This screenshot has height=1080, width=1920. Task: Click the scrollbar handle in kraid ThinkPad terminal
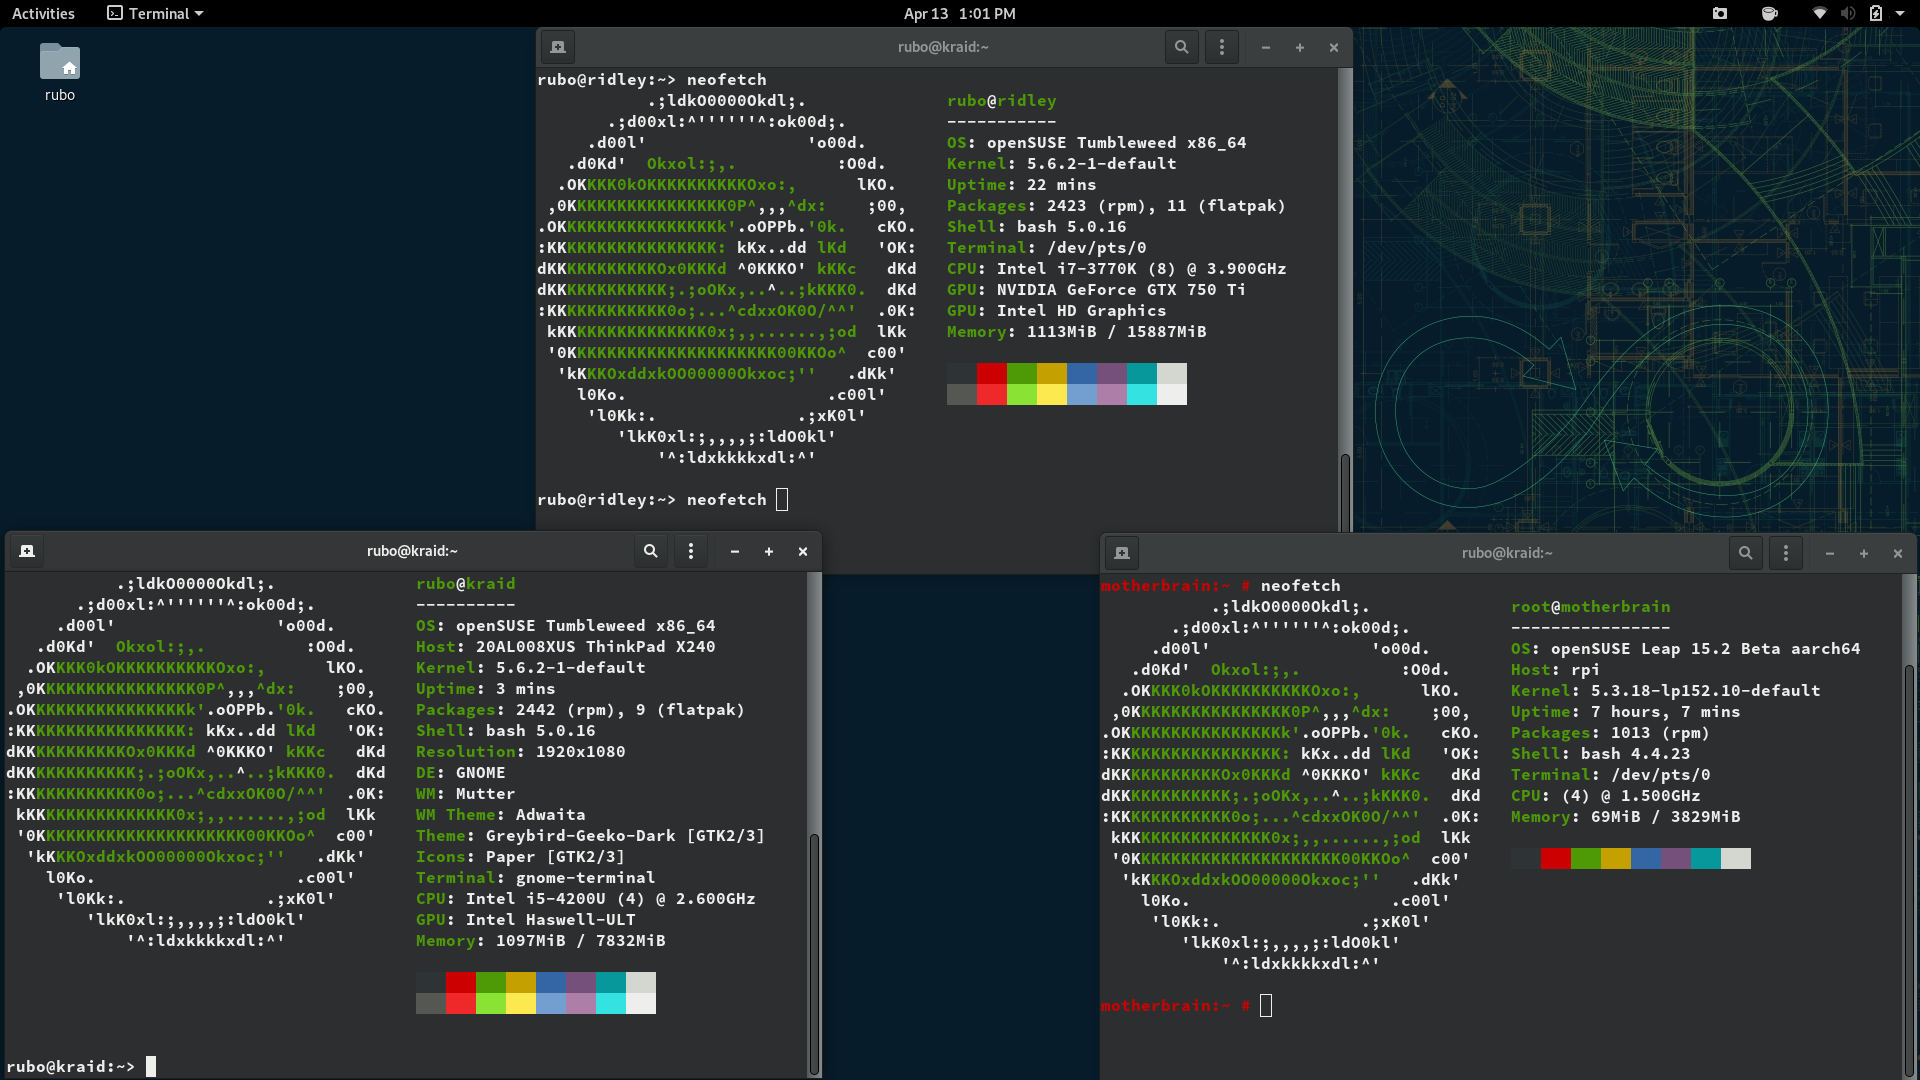pos(814,953)
